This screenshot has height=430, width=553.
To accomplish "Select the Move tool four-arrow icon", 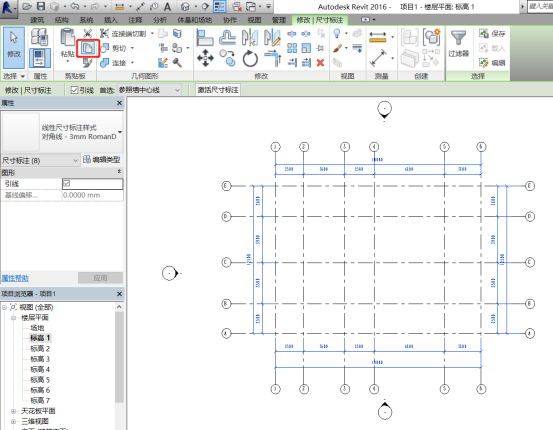I will [x=205, y=58].
